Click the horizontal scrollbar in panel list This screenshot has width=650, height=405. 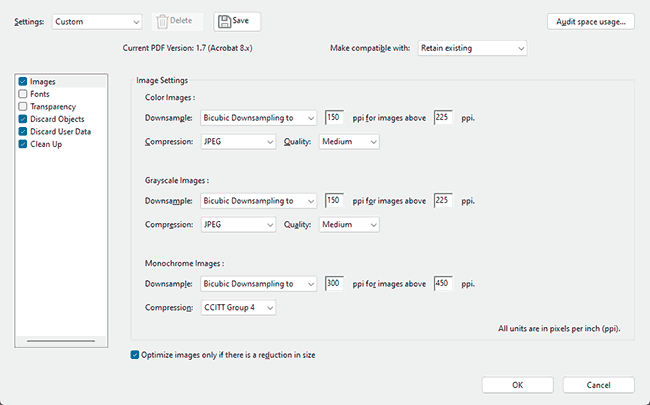[61, 341]
